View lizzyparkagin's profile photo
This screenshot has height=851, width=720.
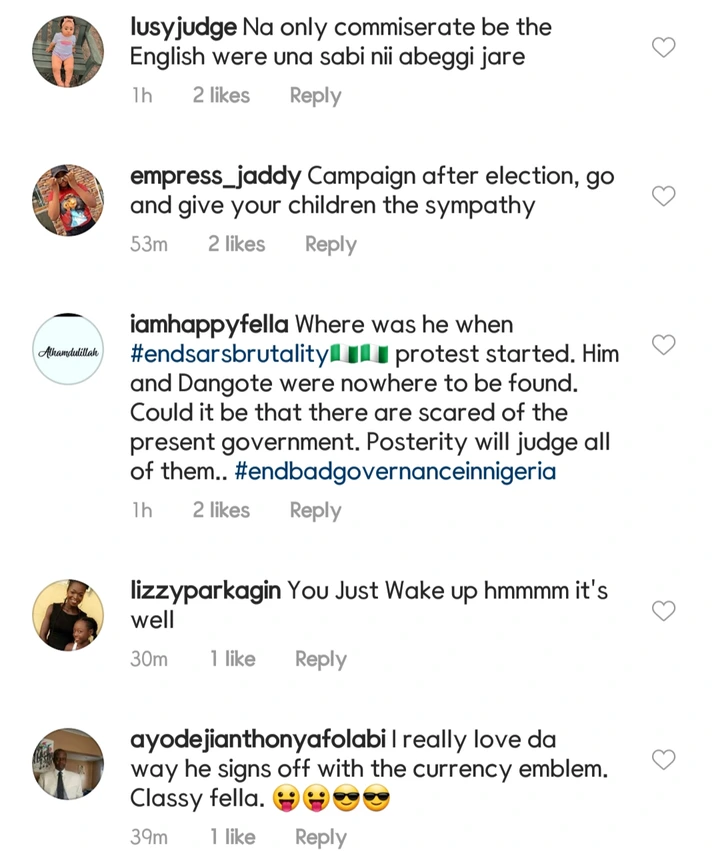68,616
